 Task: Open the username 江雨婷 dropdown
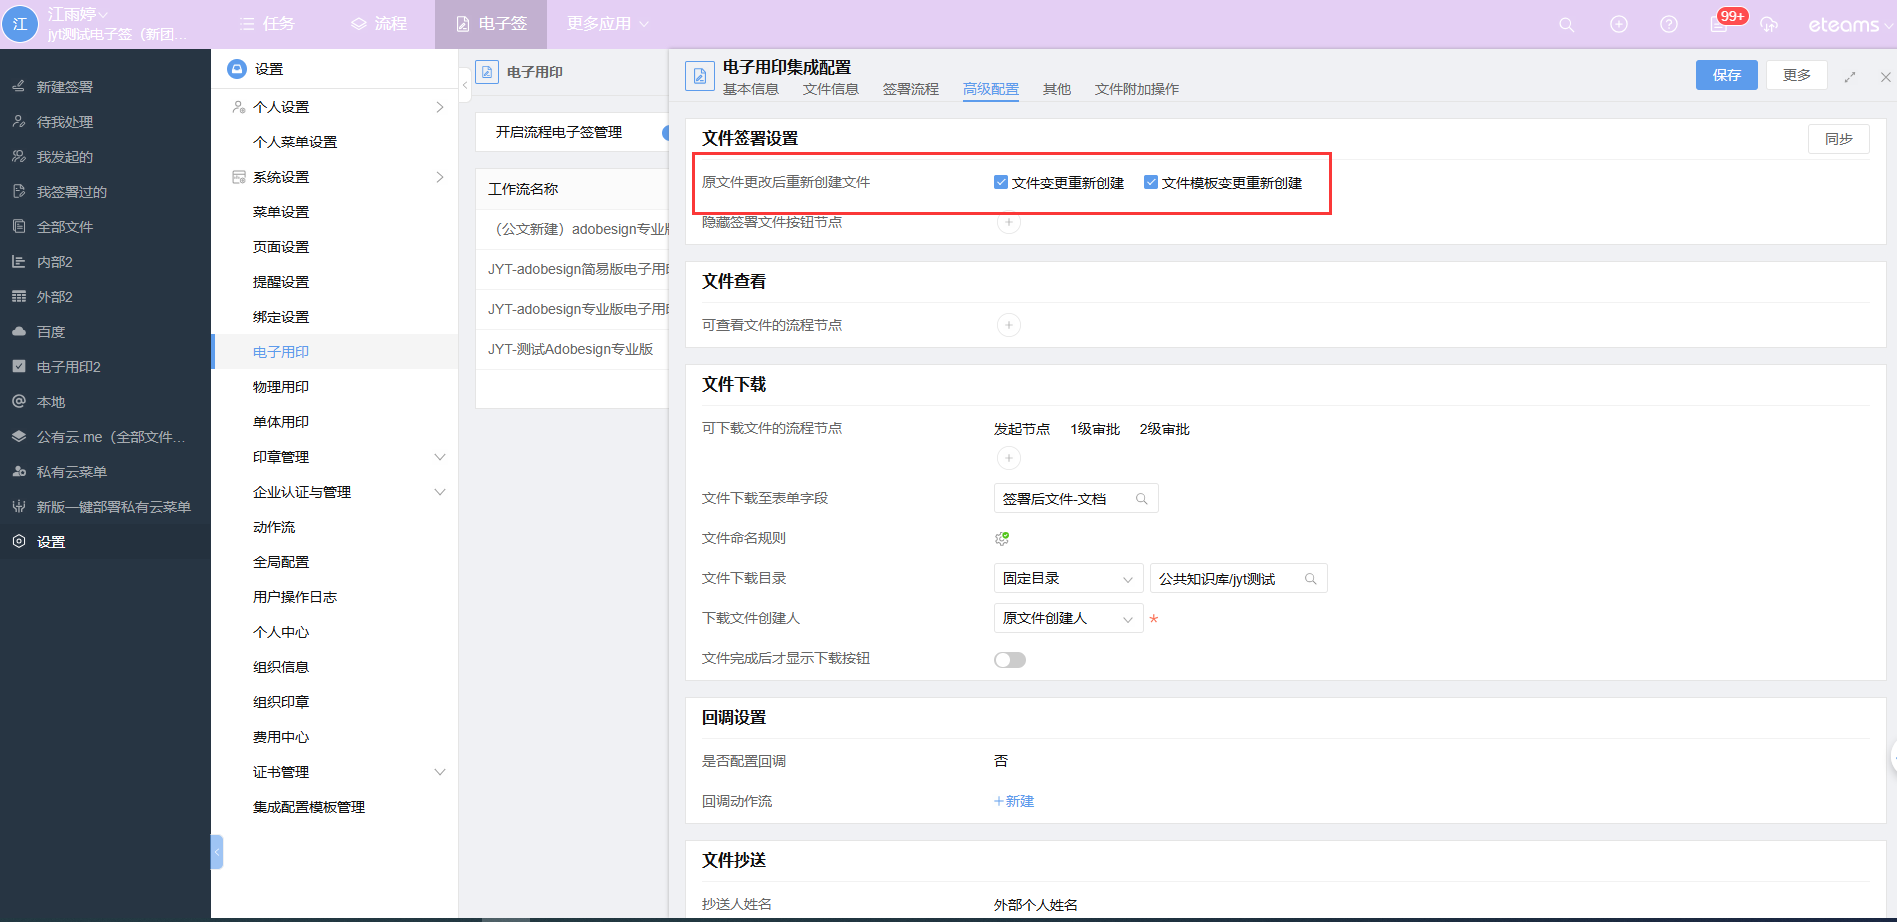click(x=78, y=14)
